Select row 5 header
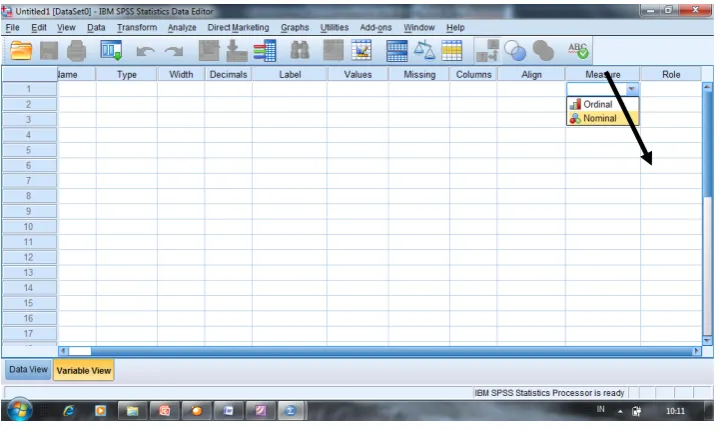Screen dimensions: 719x430 point(29,150)
